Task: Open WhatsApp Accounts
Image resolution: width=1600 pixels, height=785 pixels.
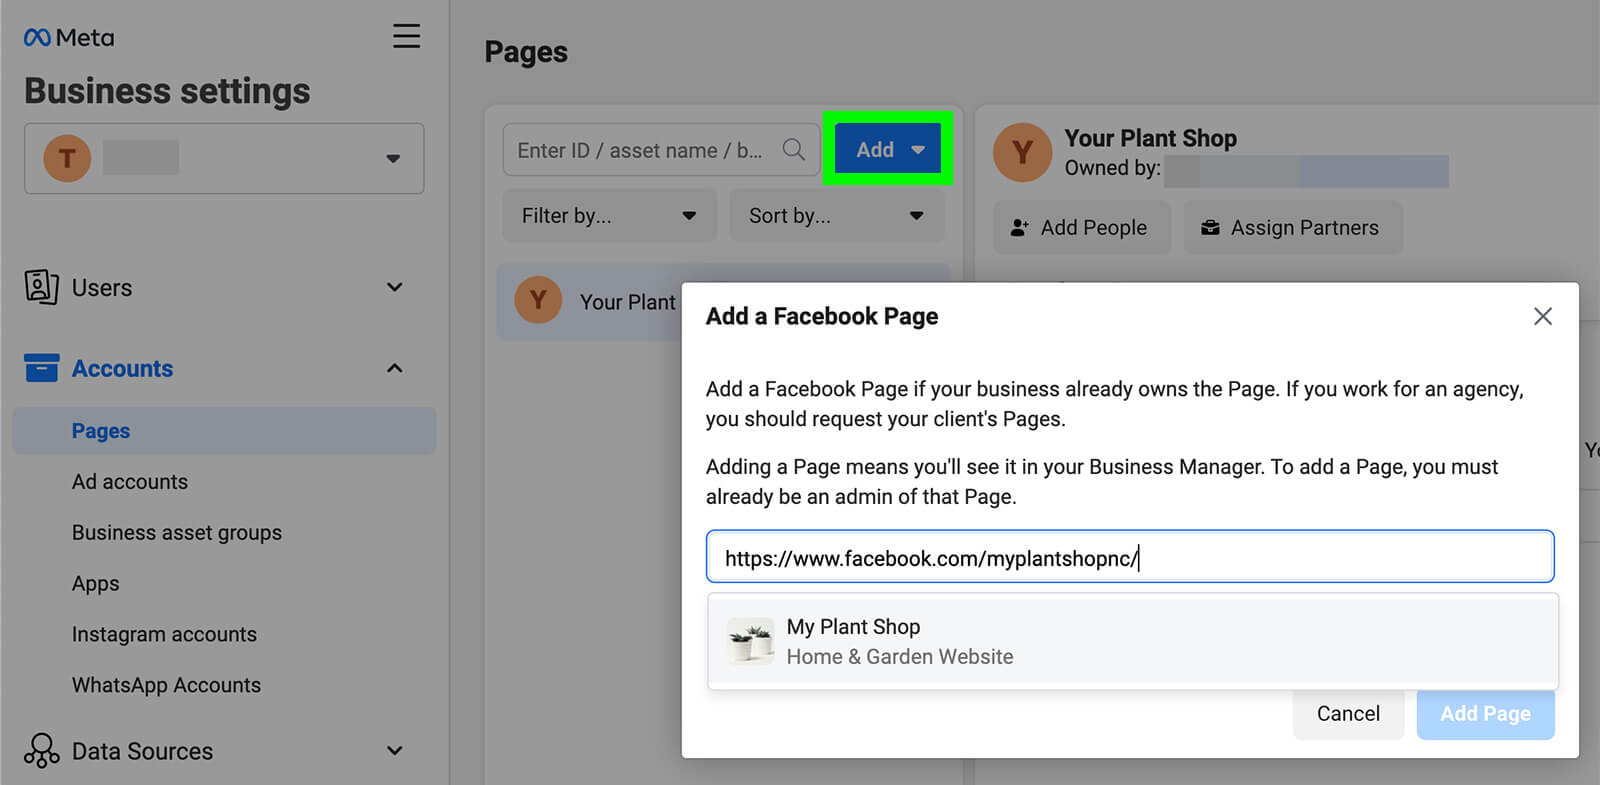Action: point(166,686)
